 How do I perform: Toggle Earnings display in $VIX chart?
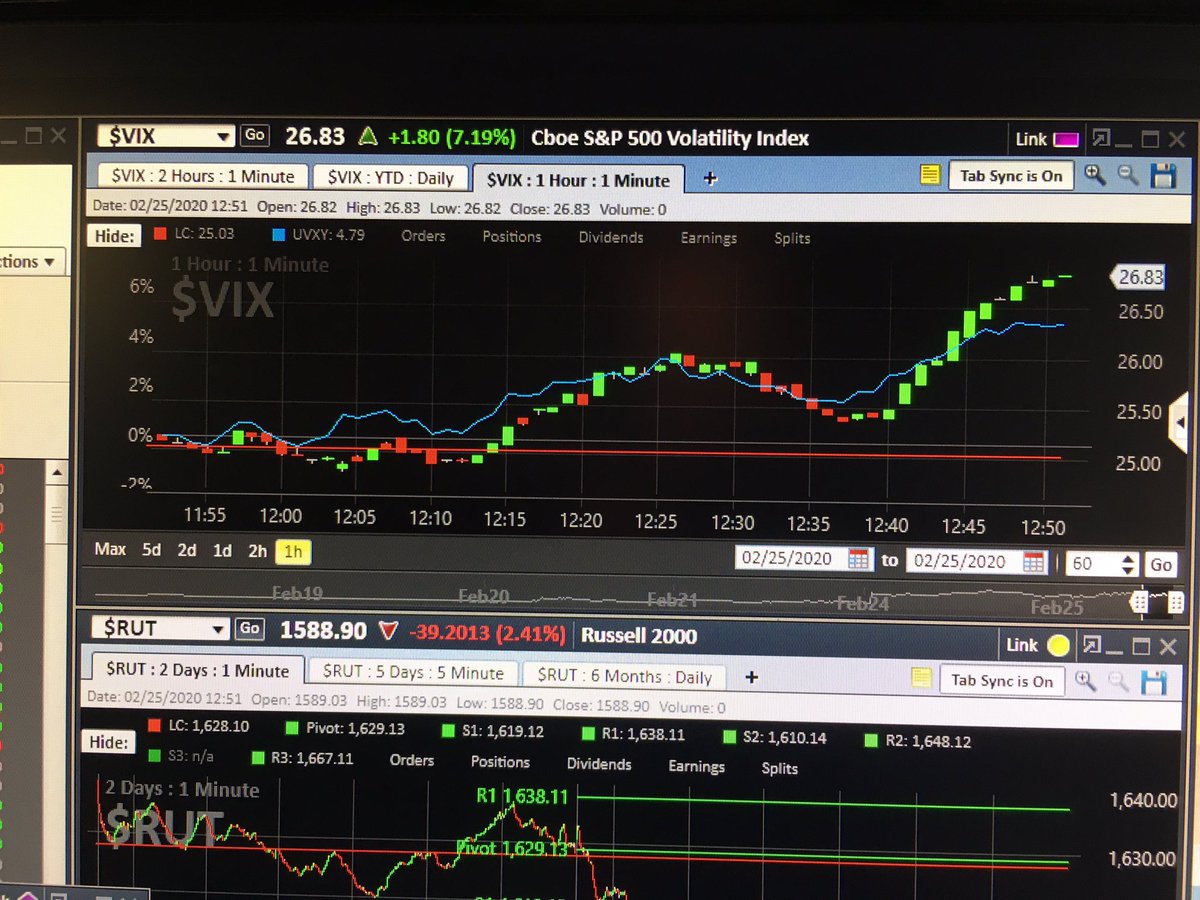[709, 238]
